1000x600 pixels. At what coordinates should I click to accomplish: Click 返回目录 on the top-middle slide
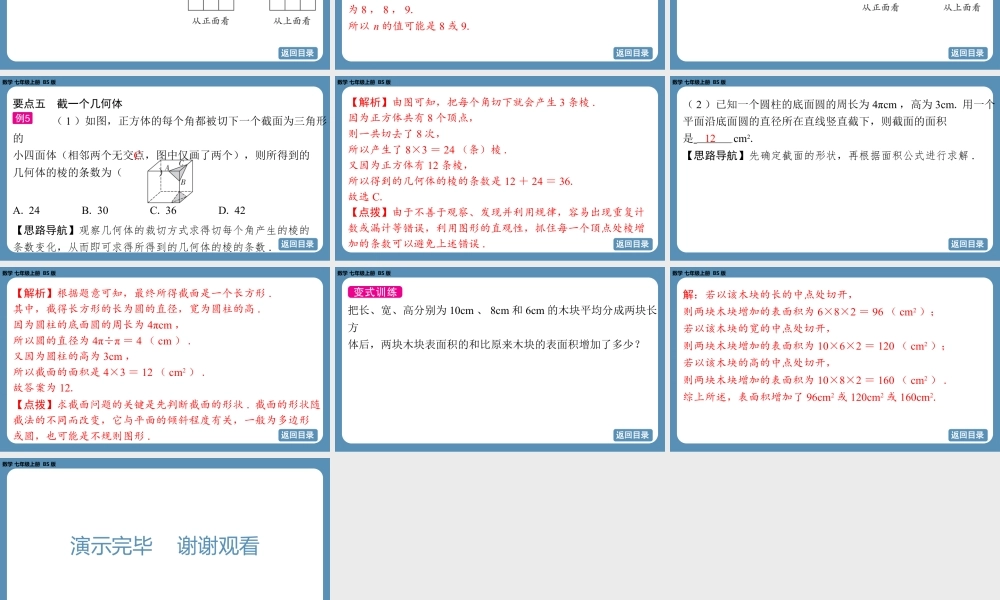pyautogui.click(x=632, y=53)
